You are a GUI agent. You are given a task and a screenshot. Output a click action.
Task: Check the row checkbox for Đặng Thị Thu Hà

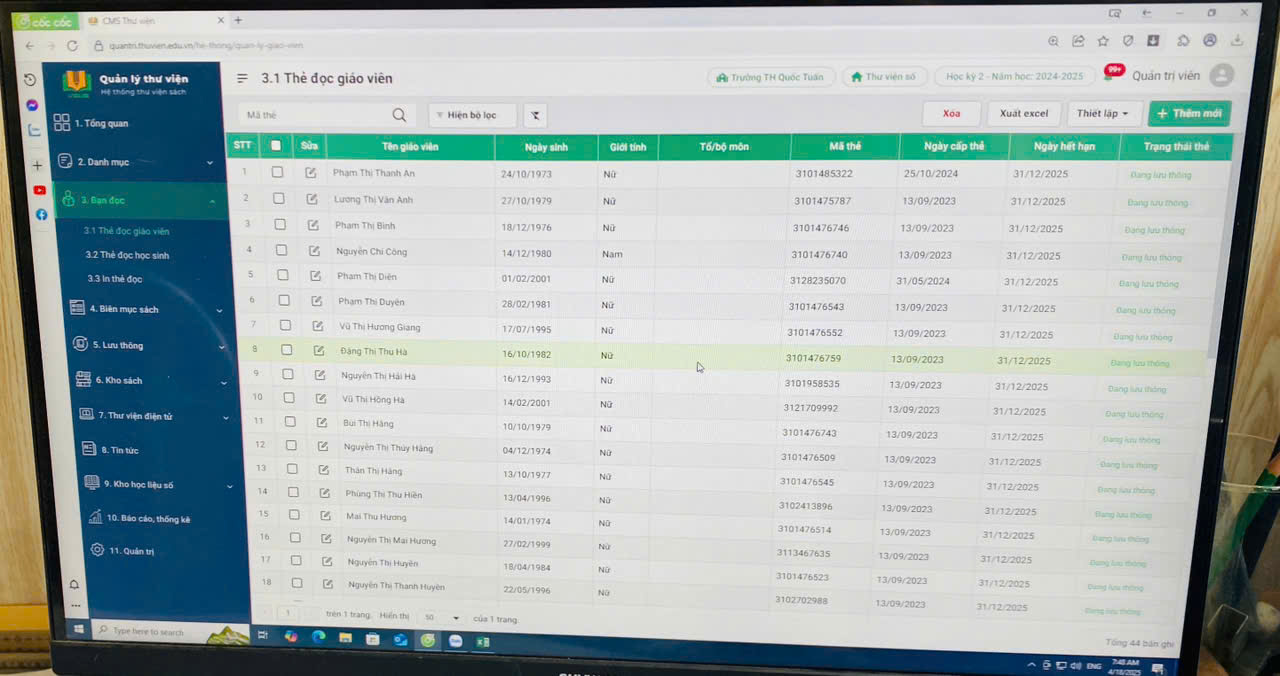(x=286, y=350)
